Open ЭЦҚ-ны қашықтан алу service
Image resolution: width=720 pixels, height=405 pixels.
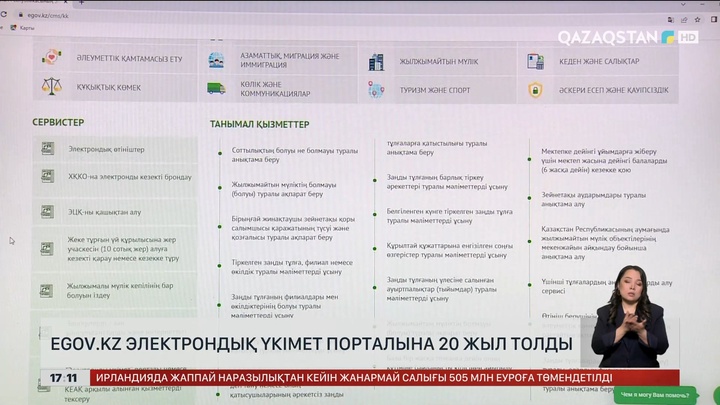click(105, 212)
